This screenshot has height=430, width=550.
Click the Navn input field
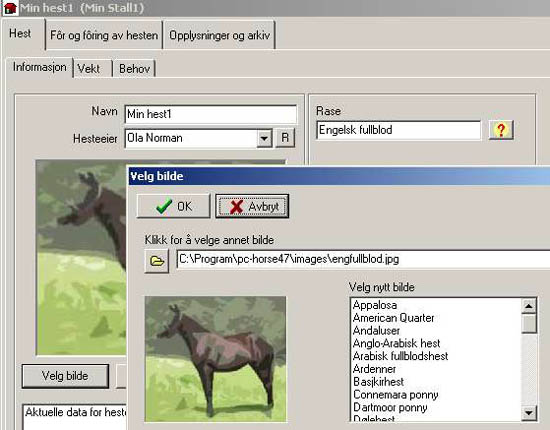210,114
